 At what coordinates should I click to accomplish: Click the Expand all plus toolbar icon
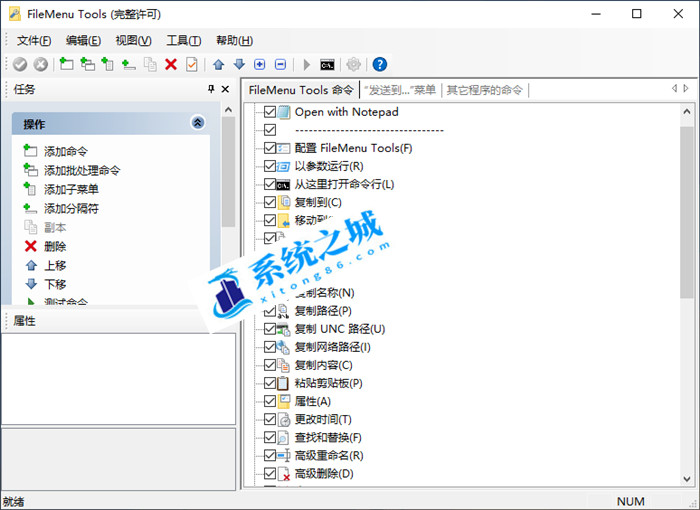click(x=259, y=64)
